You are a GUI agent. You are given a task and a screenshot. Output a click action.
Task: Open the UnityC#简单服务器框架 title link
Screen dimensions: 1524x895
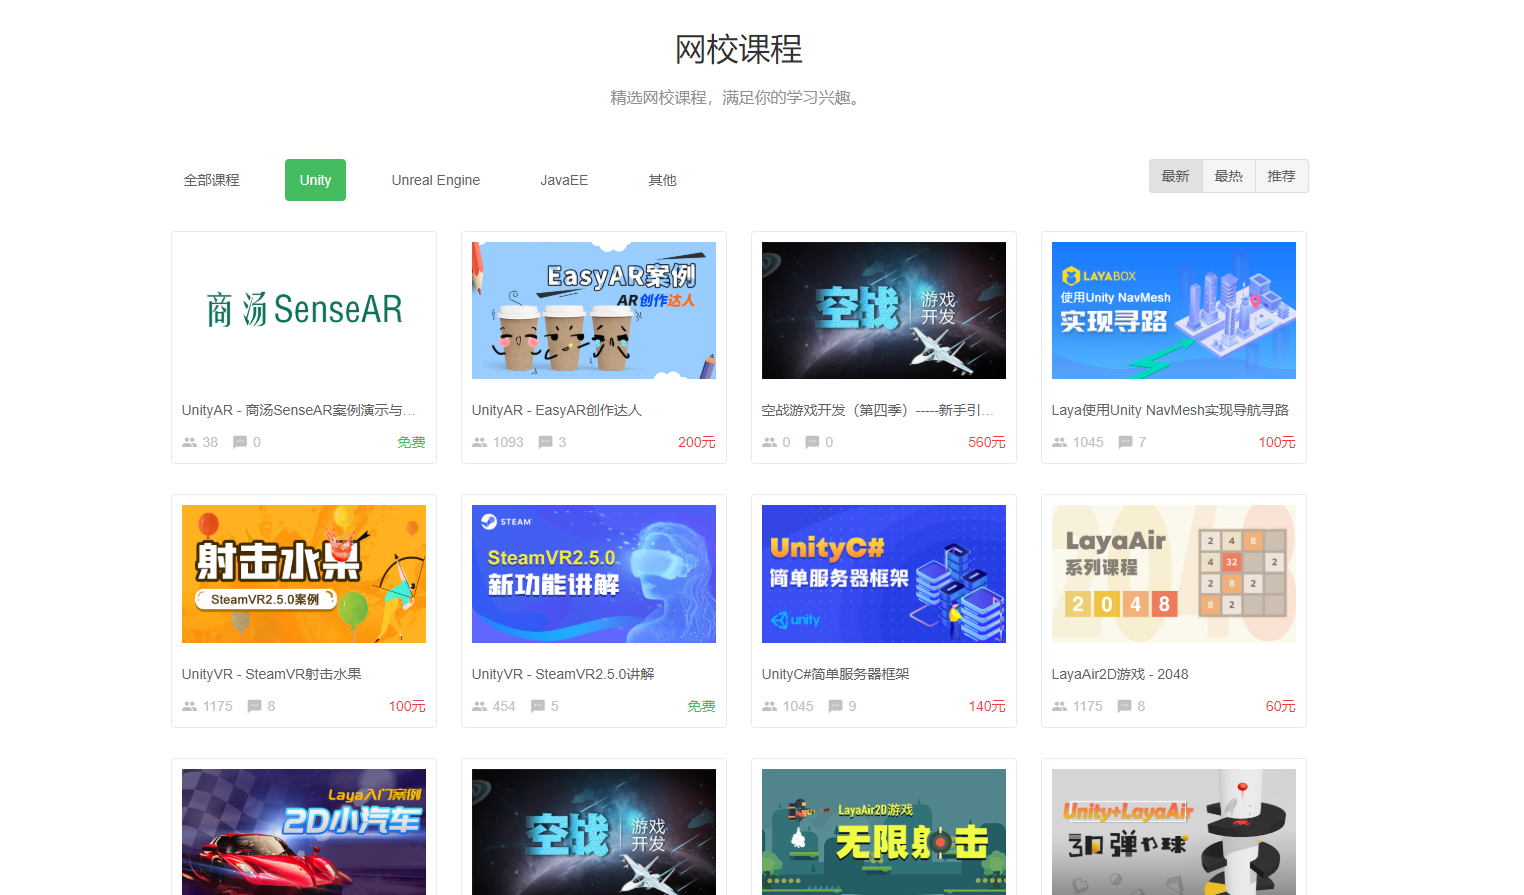836,674
